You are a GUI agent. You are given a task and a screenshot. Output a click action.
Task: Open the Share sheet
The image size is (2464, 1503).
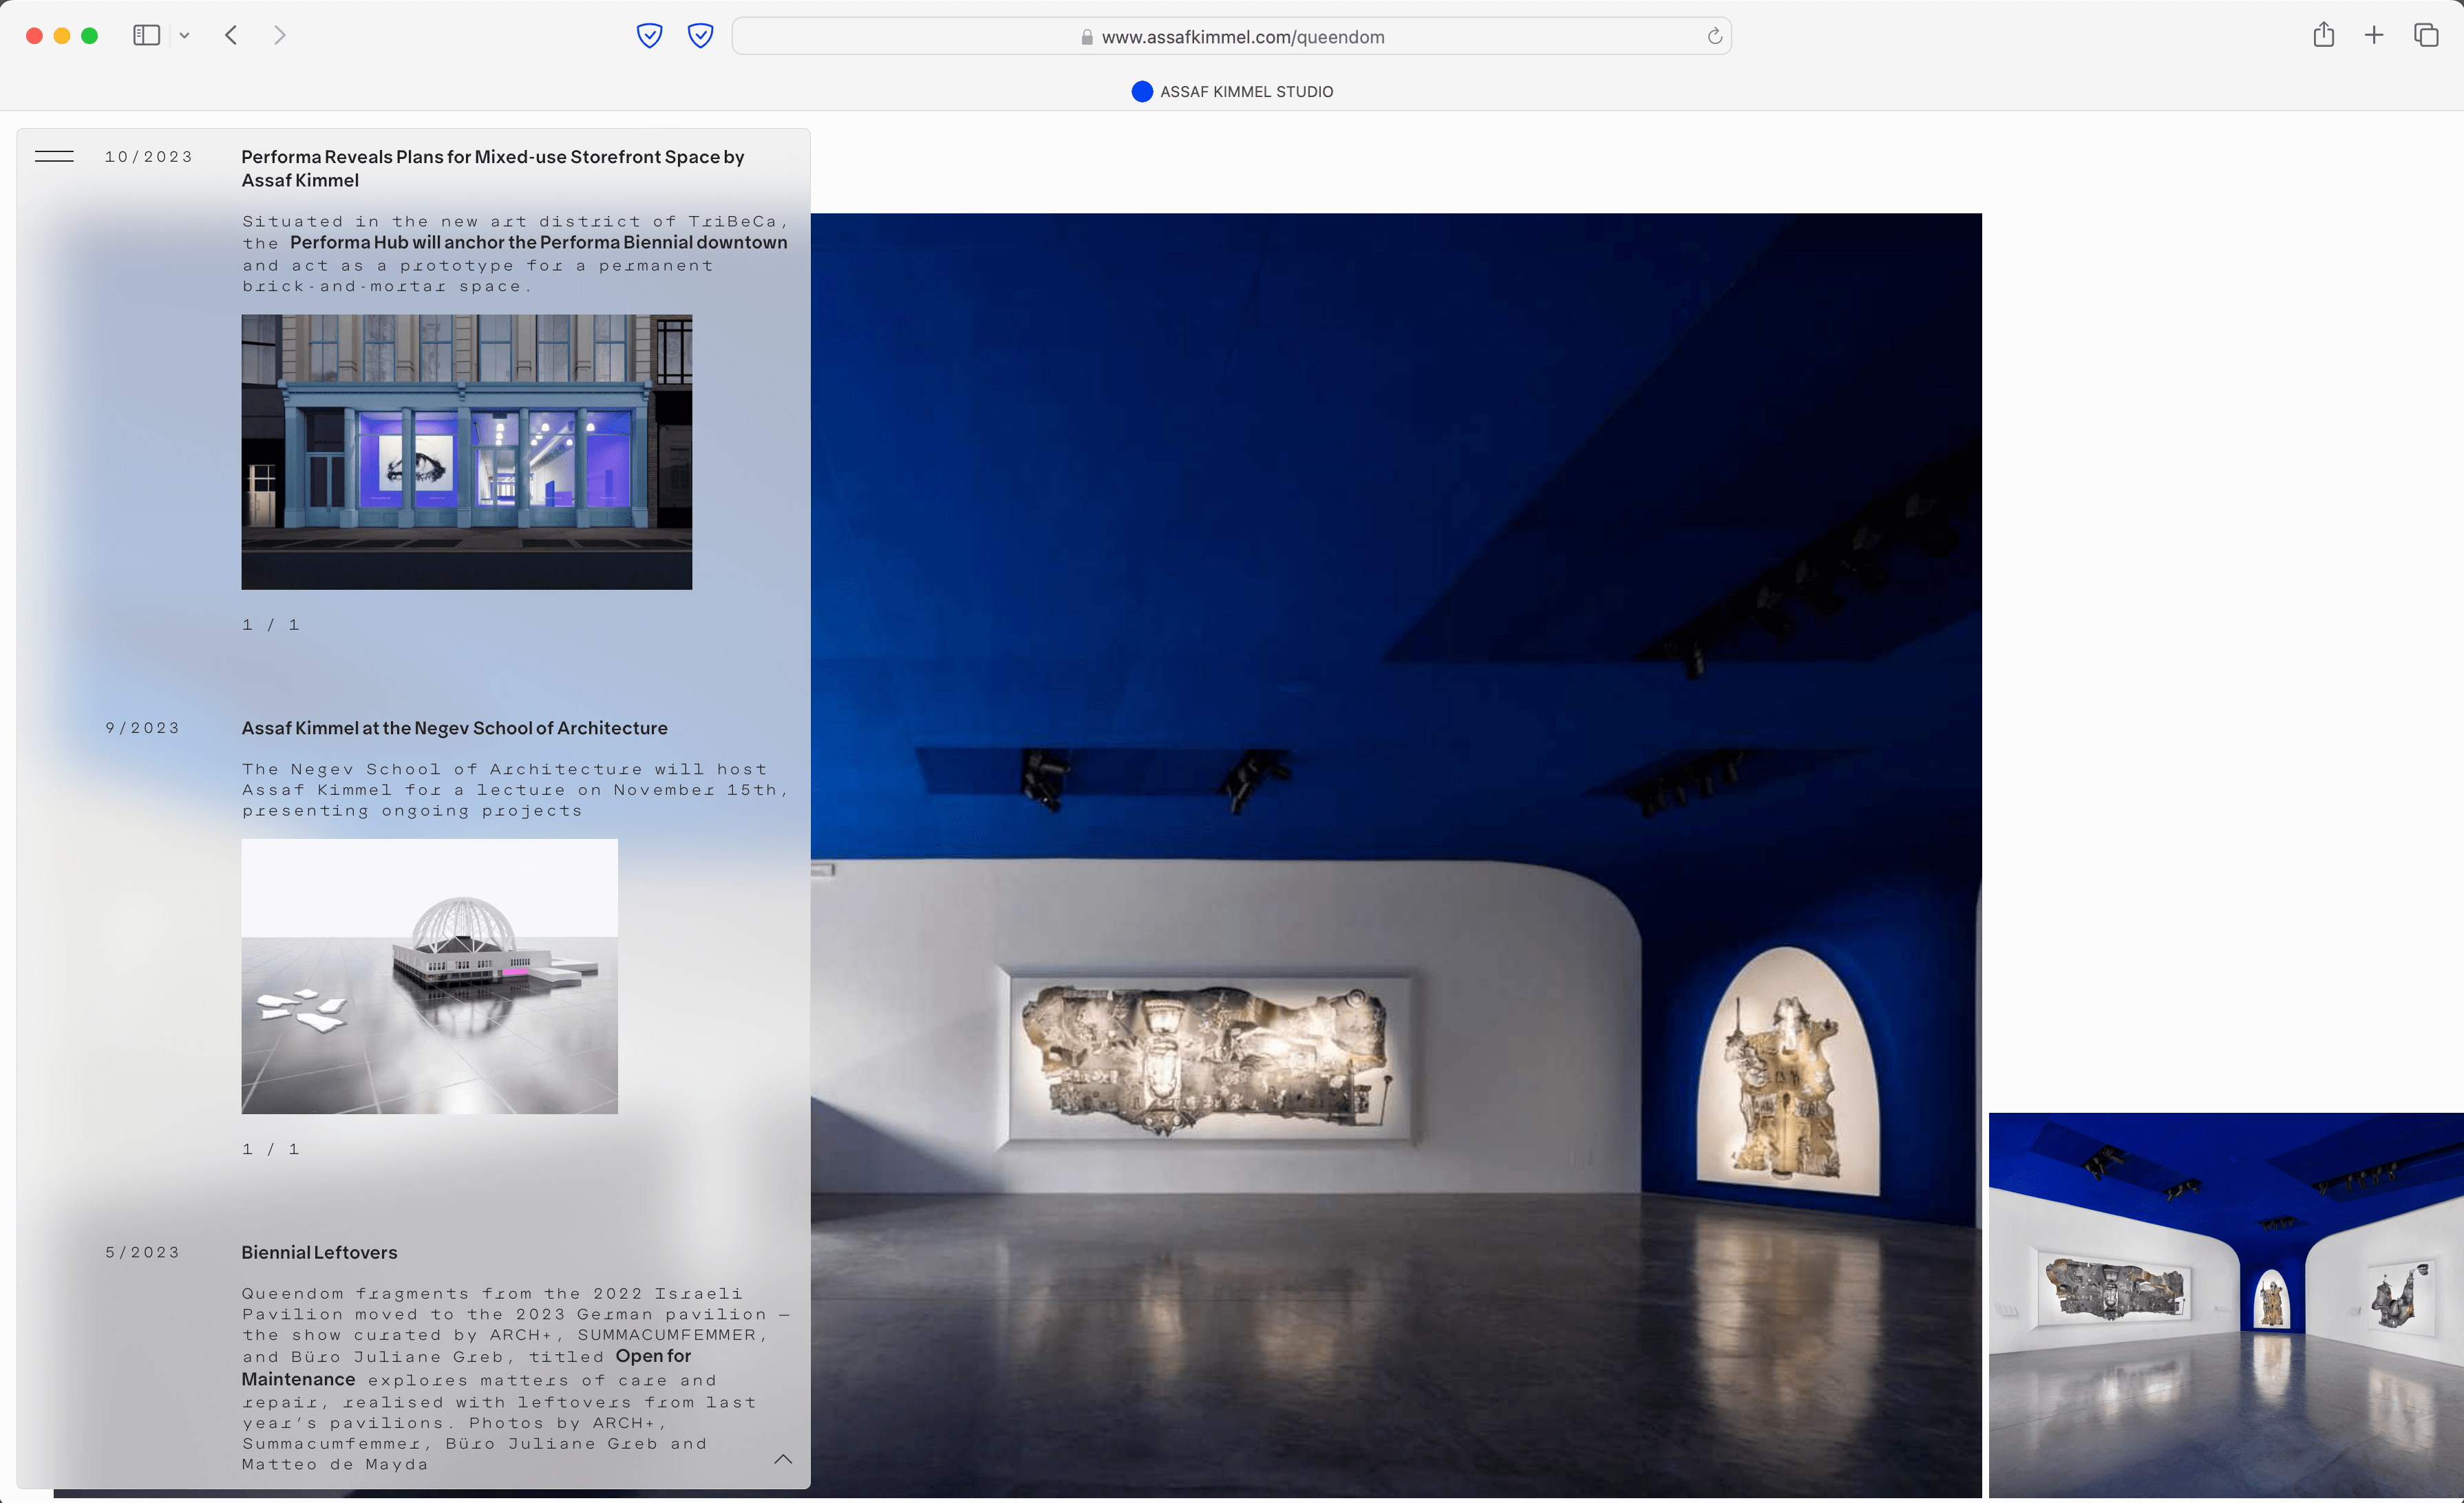[2323, 36]
